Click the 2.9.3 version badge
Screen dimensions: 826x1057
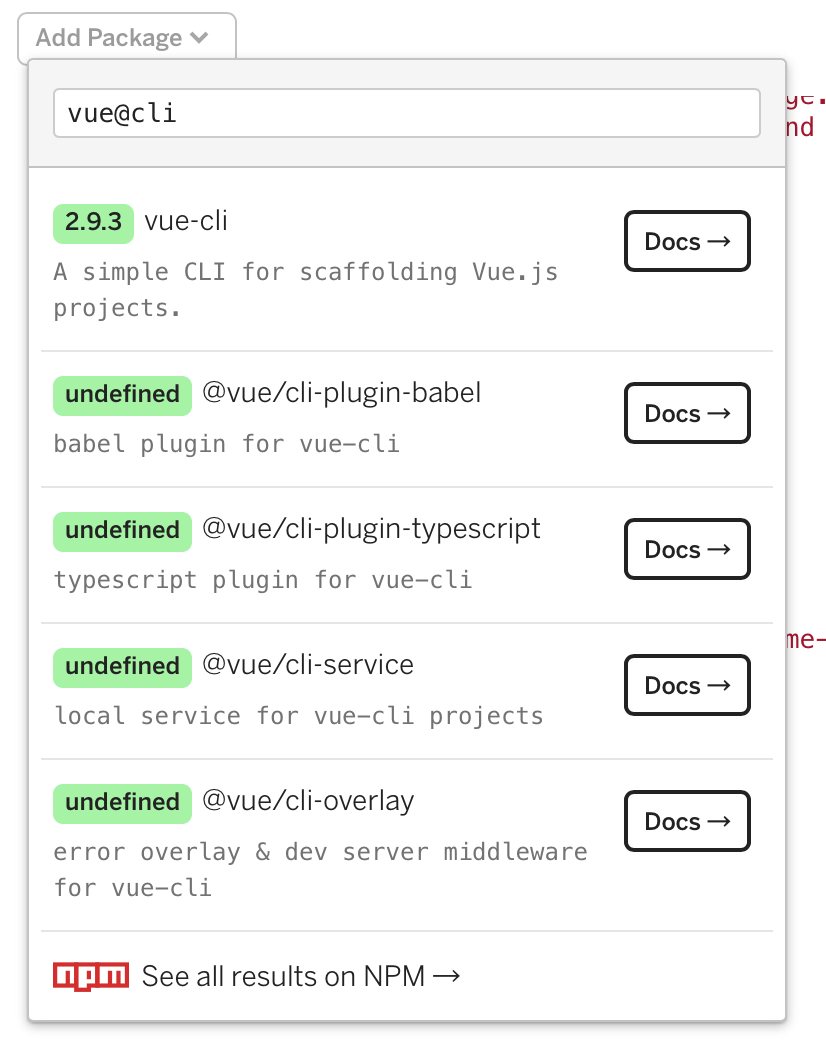point(93,222)
